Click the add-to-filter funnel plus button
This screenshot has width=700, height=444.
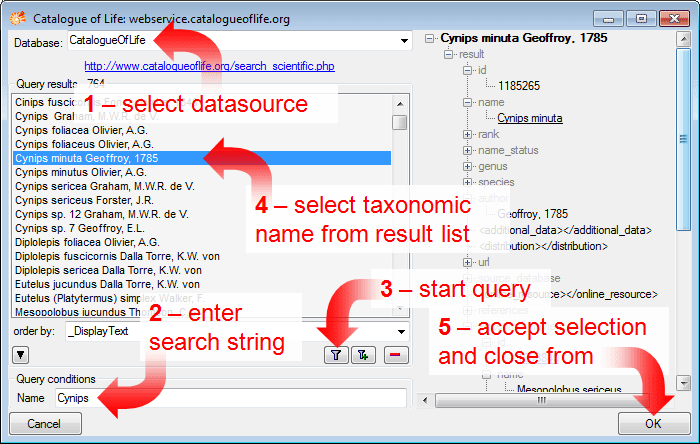coord(361,354)
